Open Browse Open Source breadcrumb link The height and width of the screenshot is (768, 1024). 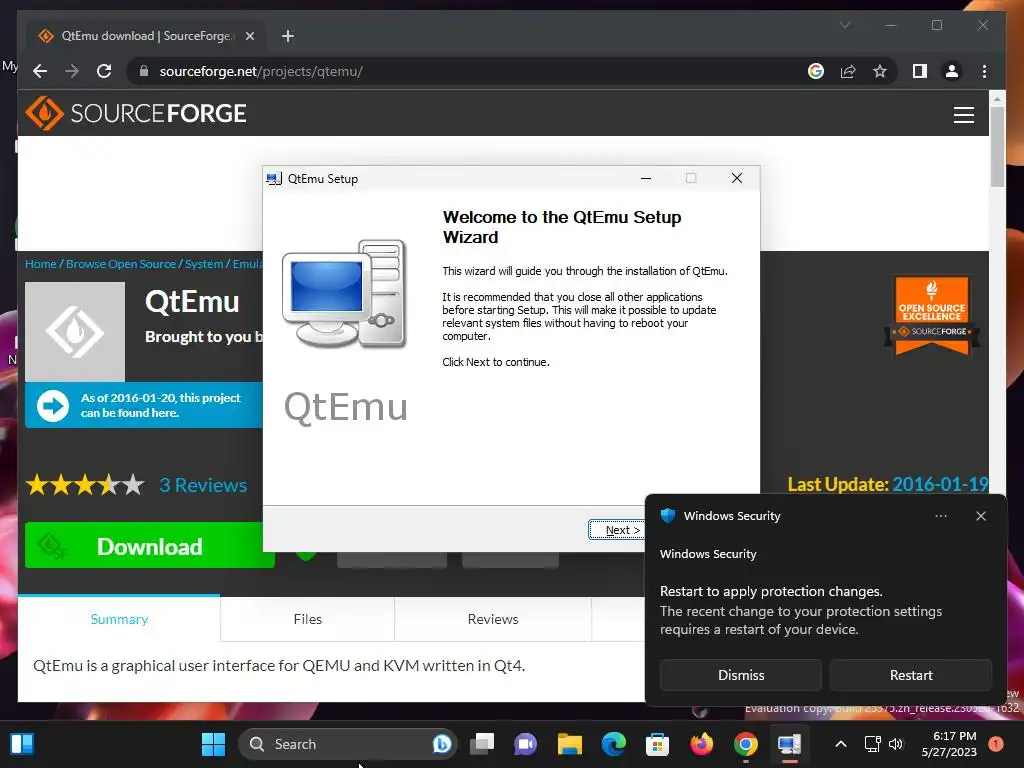click(x=121, y=264)
